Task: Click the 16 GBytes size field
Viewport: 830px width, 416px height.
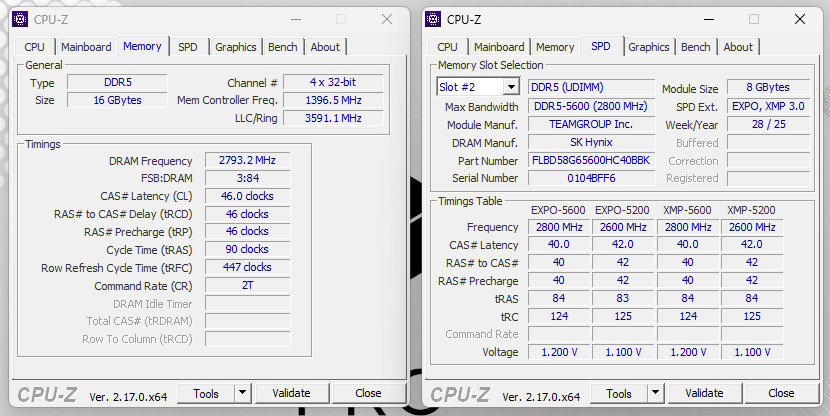Action: [118, 100]
